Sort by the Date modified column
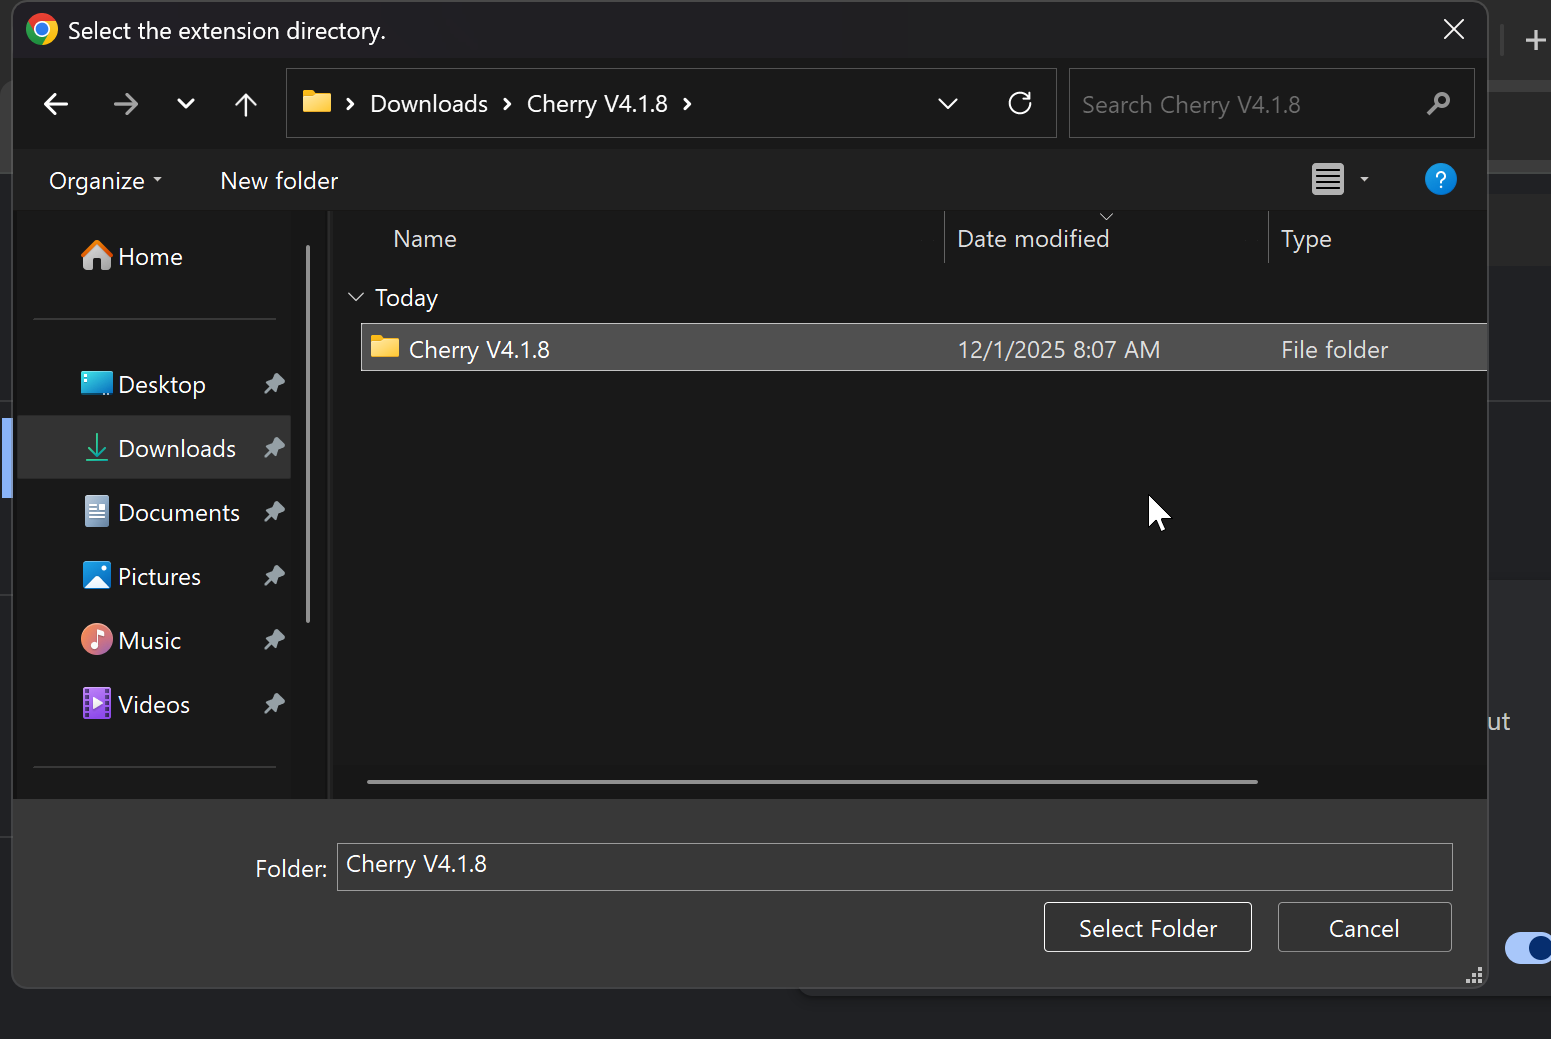Viewport: 1551px width, 1039px height. tap(1033, 238)
